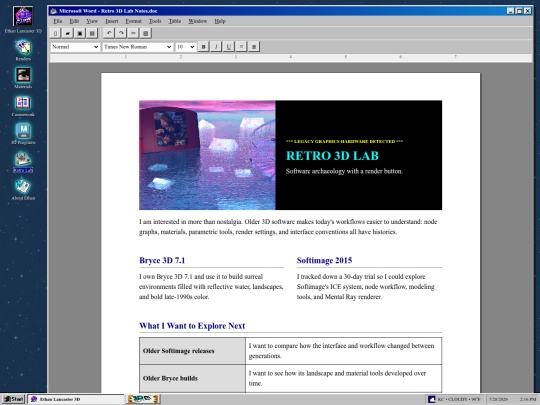Select the Materials desktop icon
The width and height of the screenshot is (540, 405).
[23, 78]
